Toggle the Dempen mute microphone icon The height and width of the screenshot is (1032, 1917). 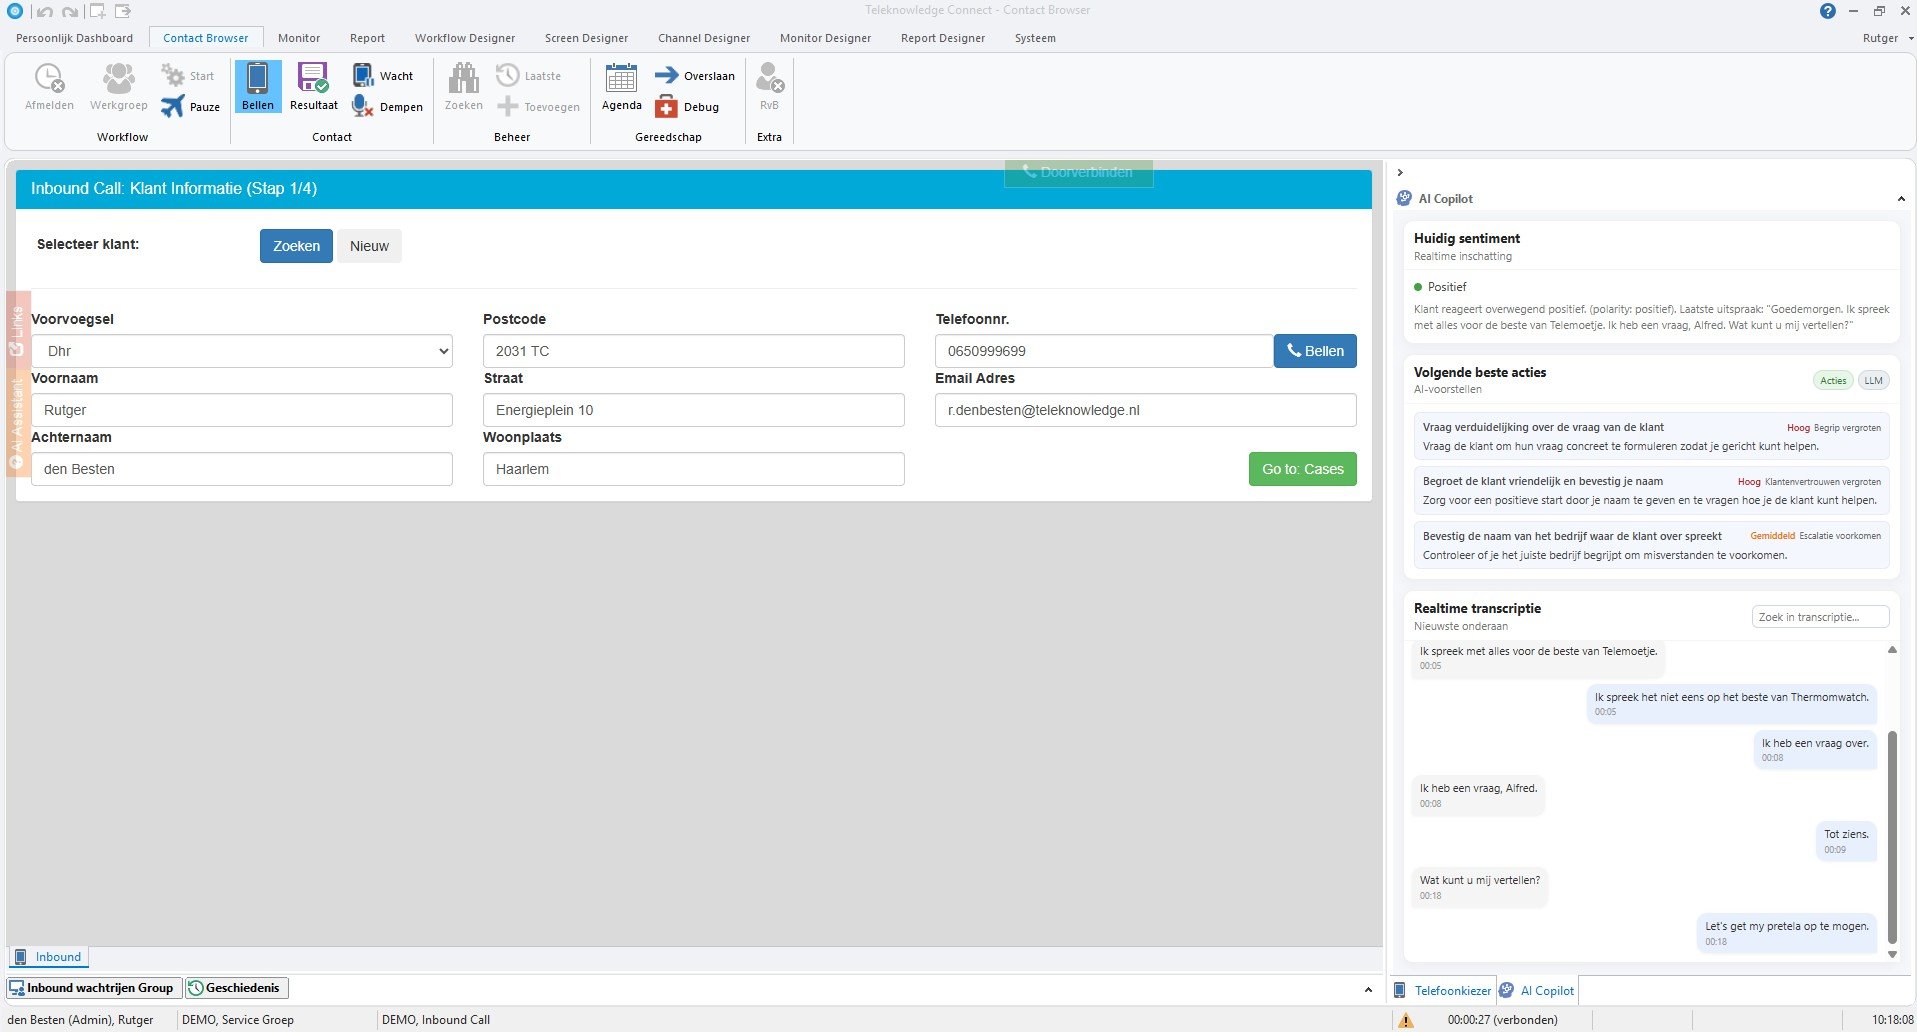(x=362, y=106)
